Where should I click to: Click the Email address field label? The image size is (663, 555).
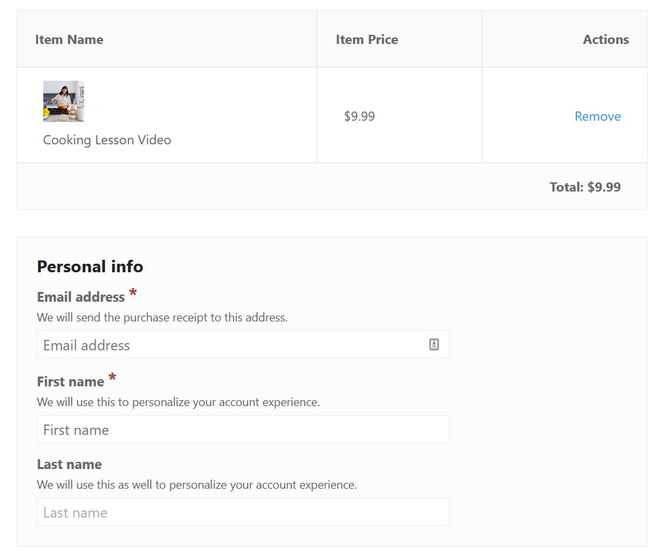(81, 297)
